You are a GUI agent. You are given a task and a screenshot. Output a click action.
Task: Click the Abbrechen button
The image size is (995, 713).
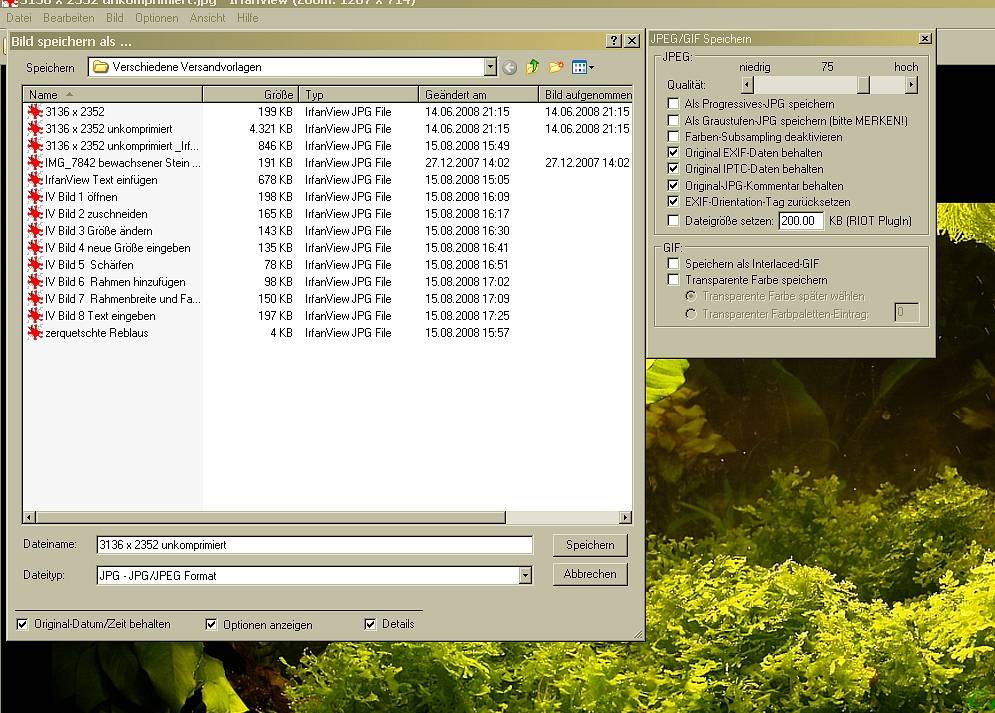click(x=590, y=574)
